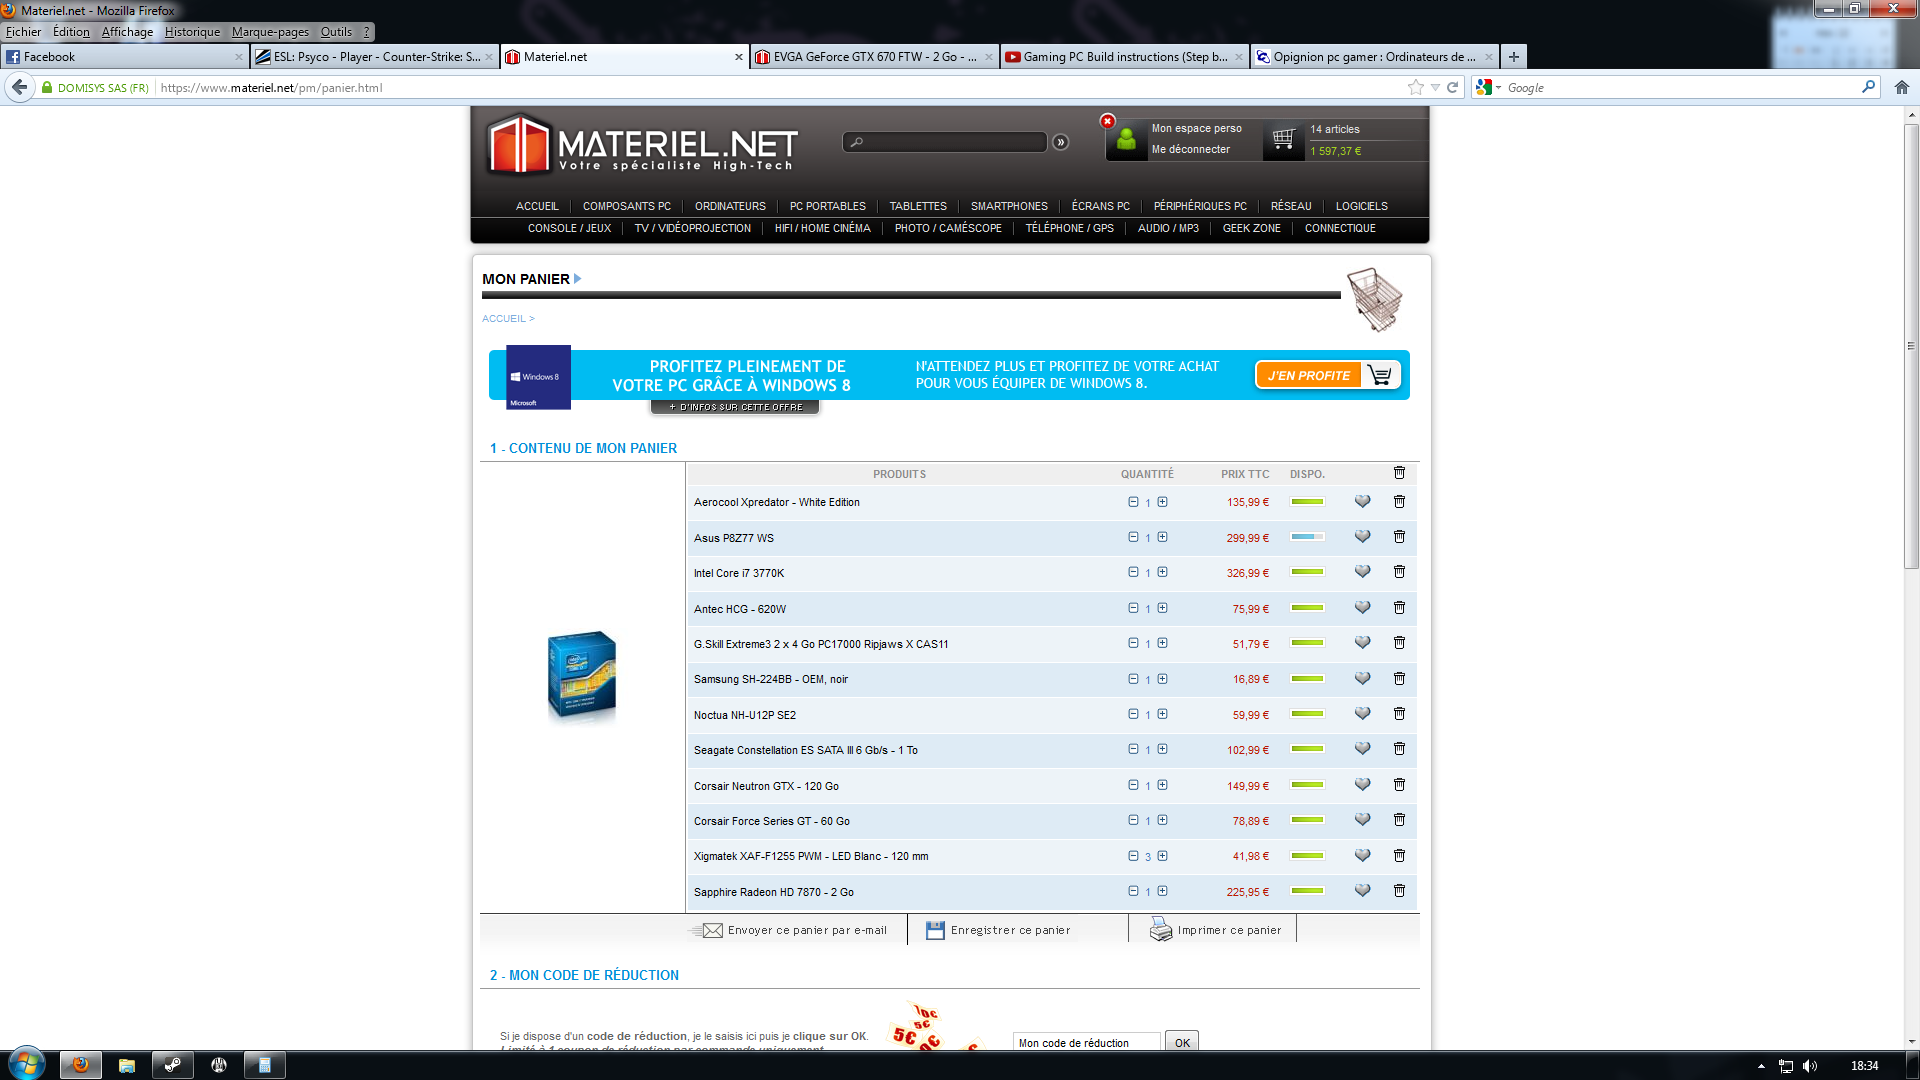The image size is (1920, 1080).
Task: Increase the Aerocool Xpredator quantity
Action: point(1162,502)
